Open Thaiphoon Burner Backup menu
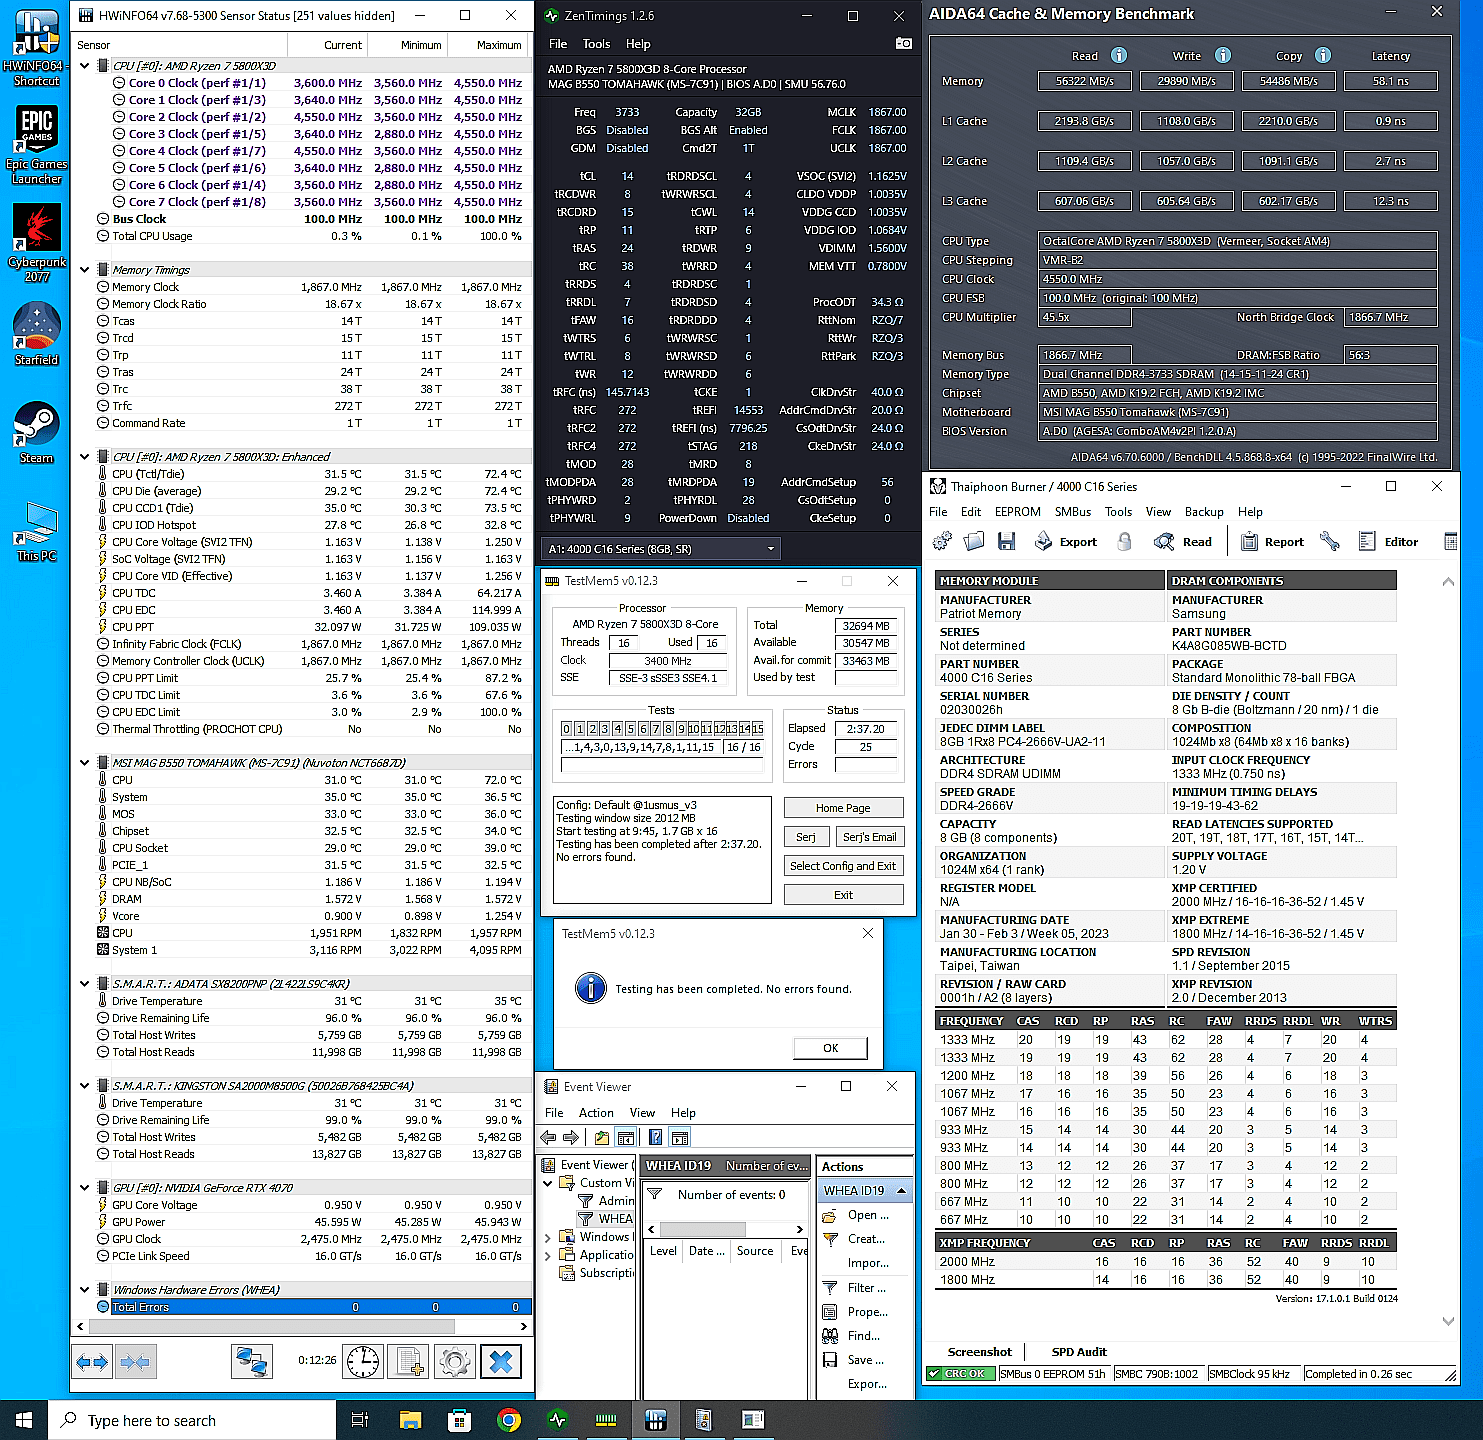This screenshot has height=1440, width=1483. pyautogui.click(x=1204, y=511)
